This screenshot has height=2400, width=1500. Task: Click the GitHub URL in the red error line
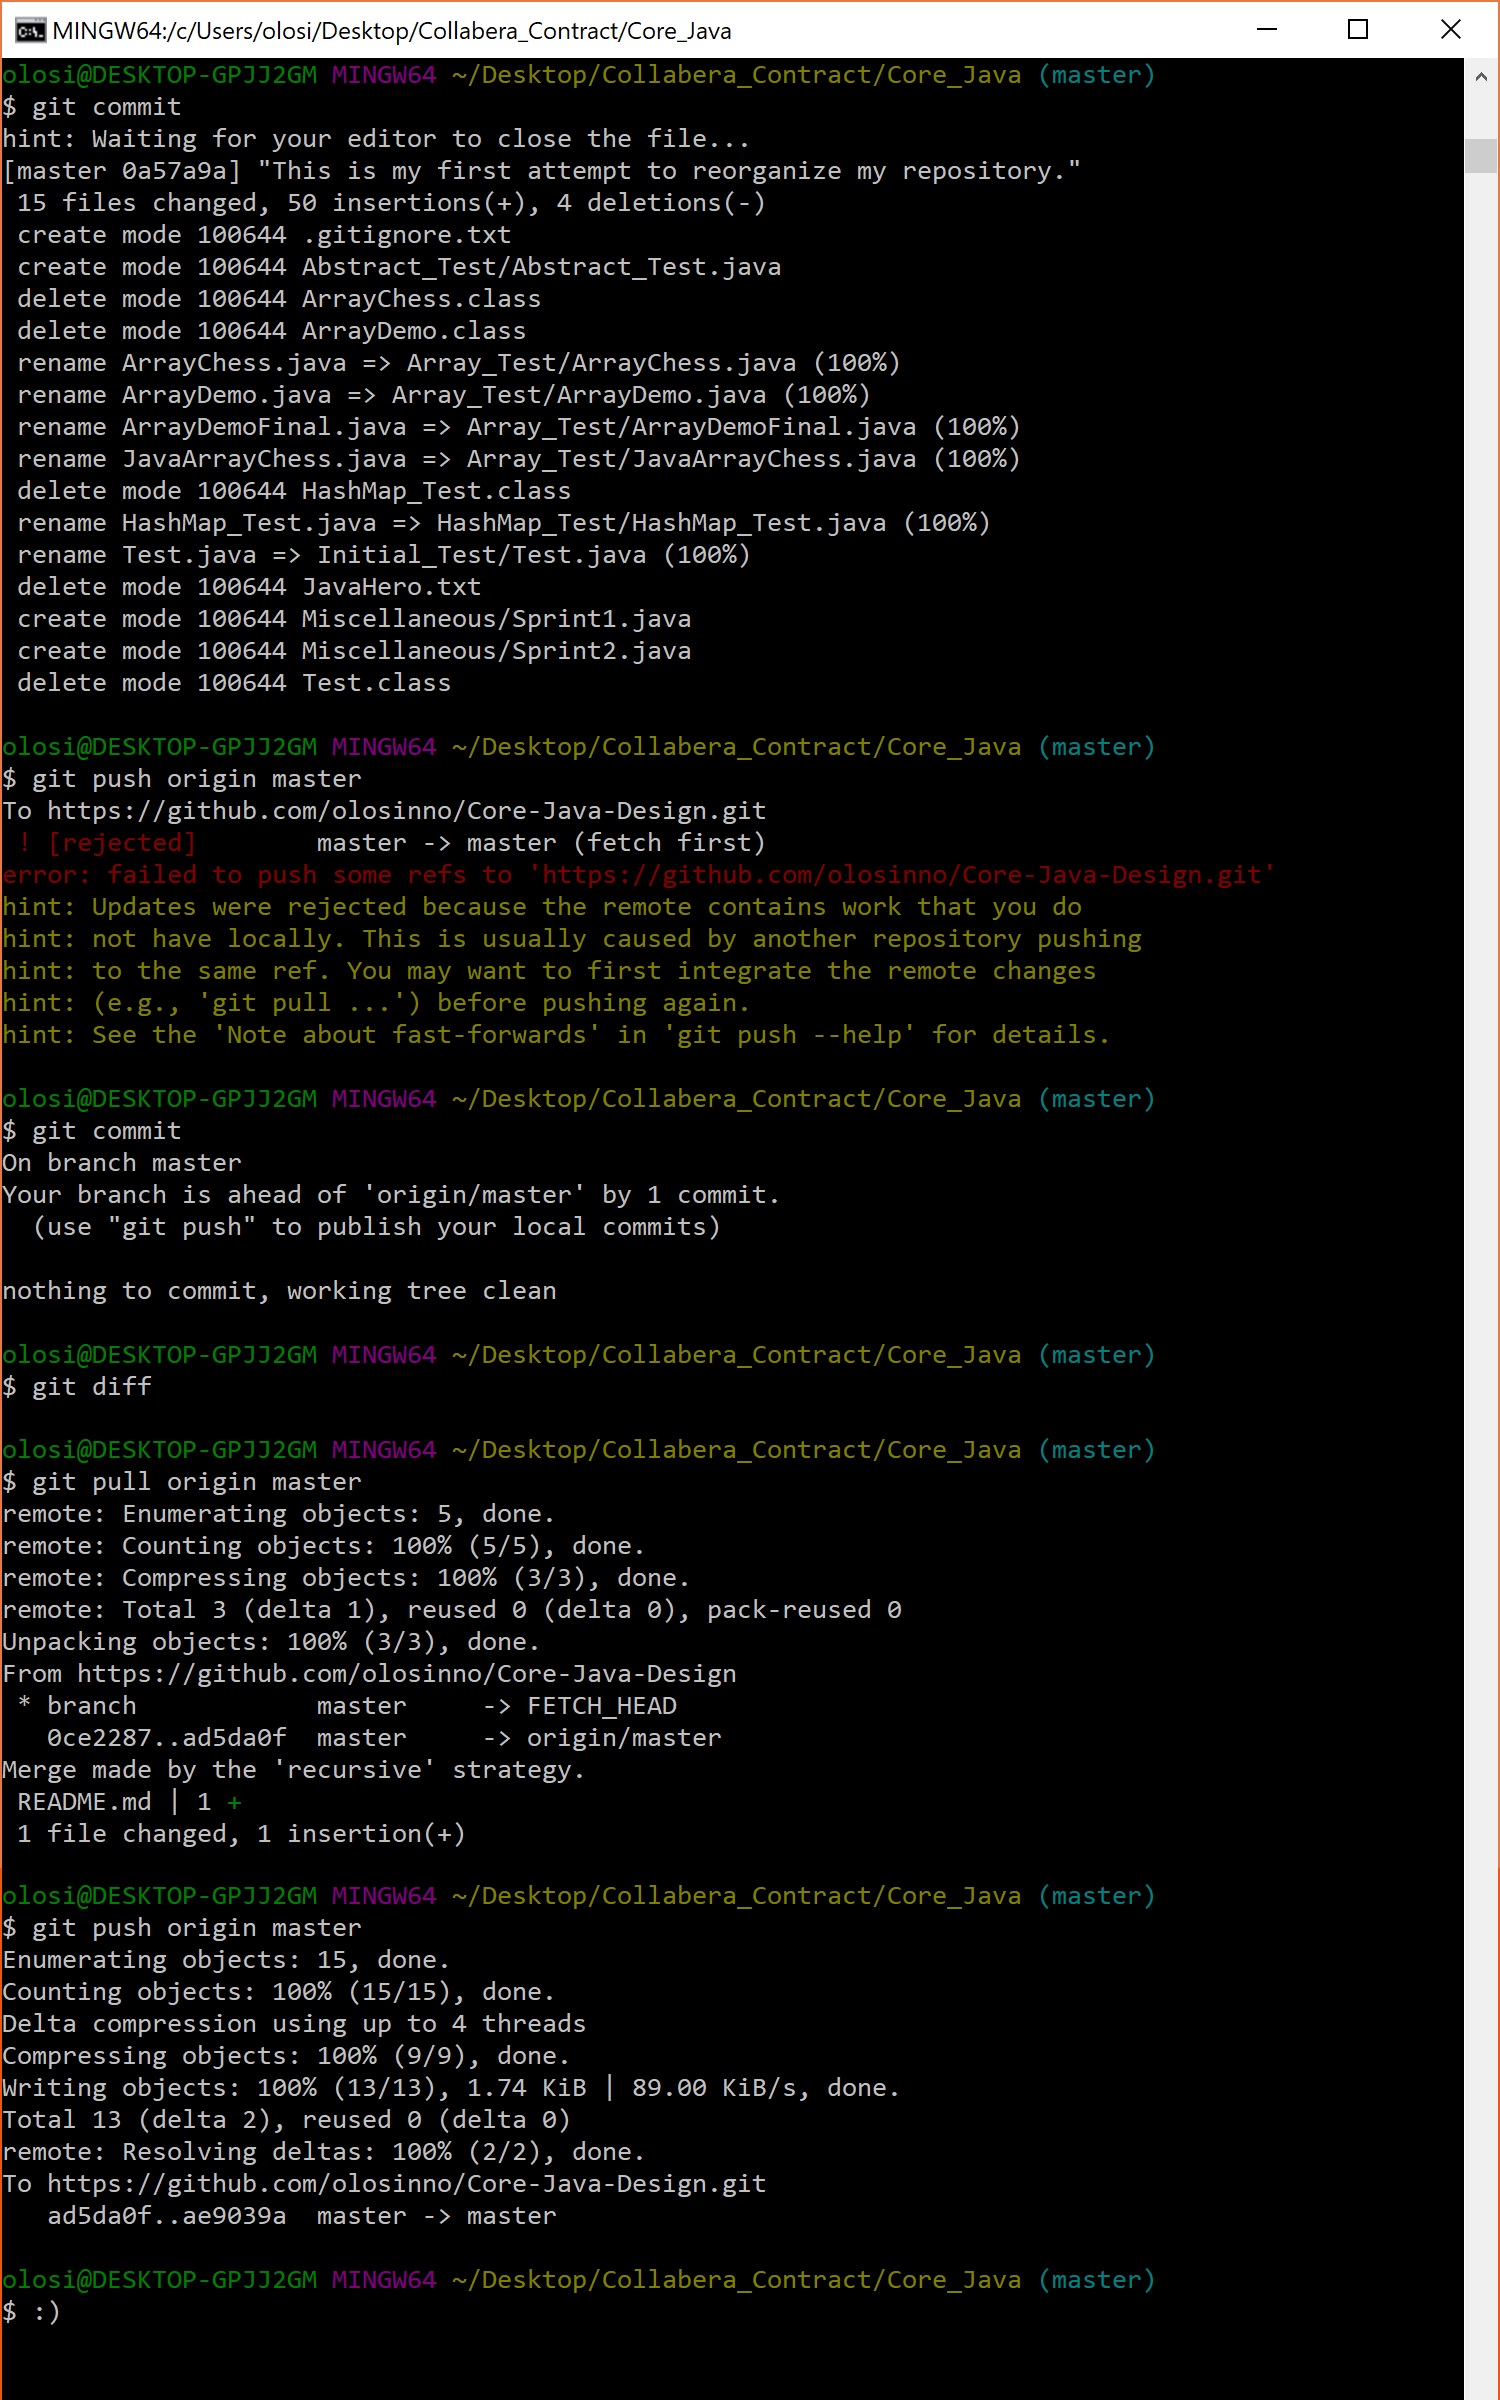click(x=901, y=875)
